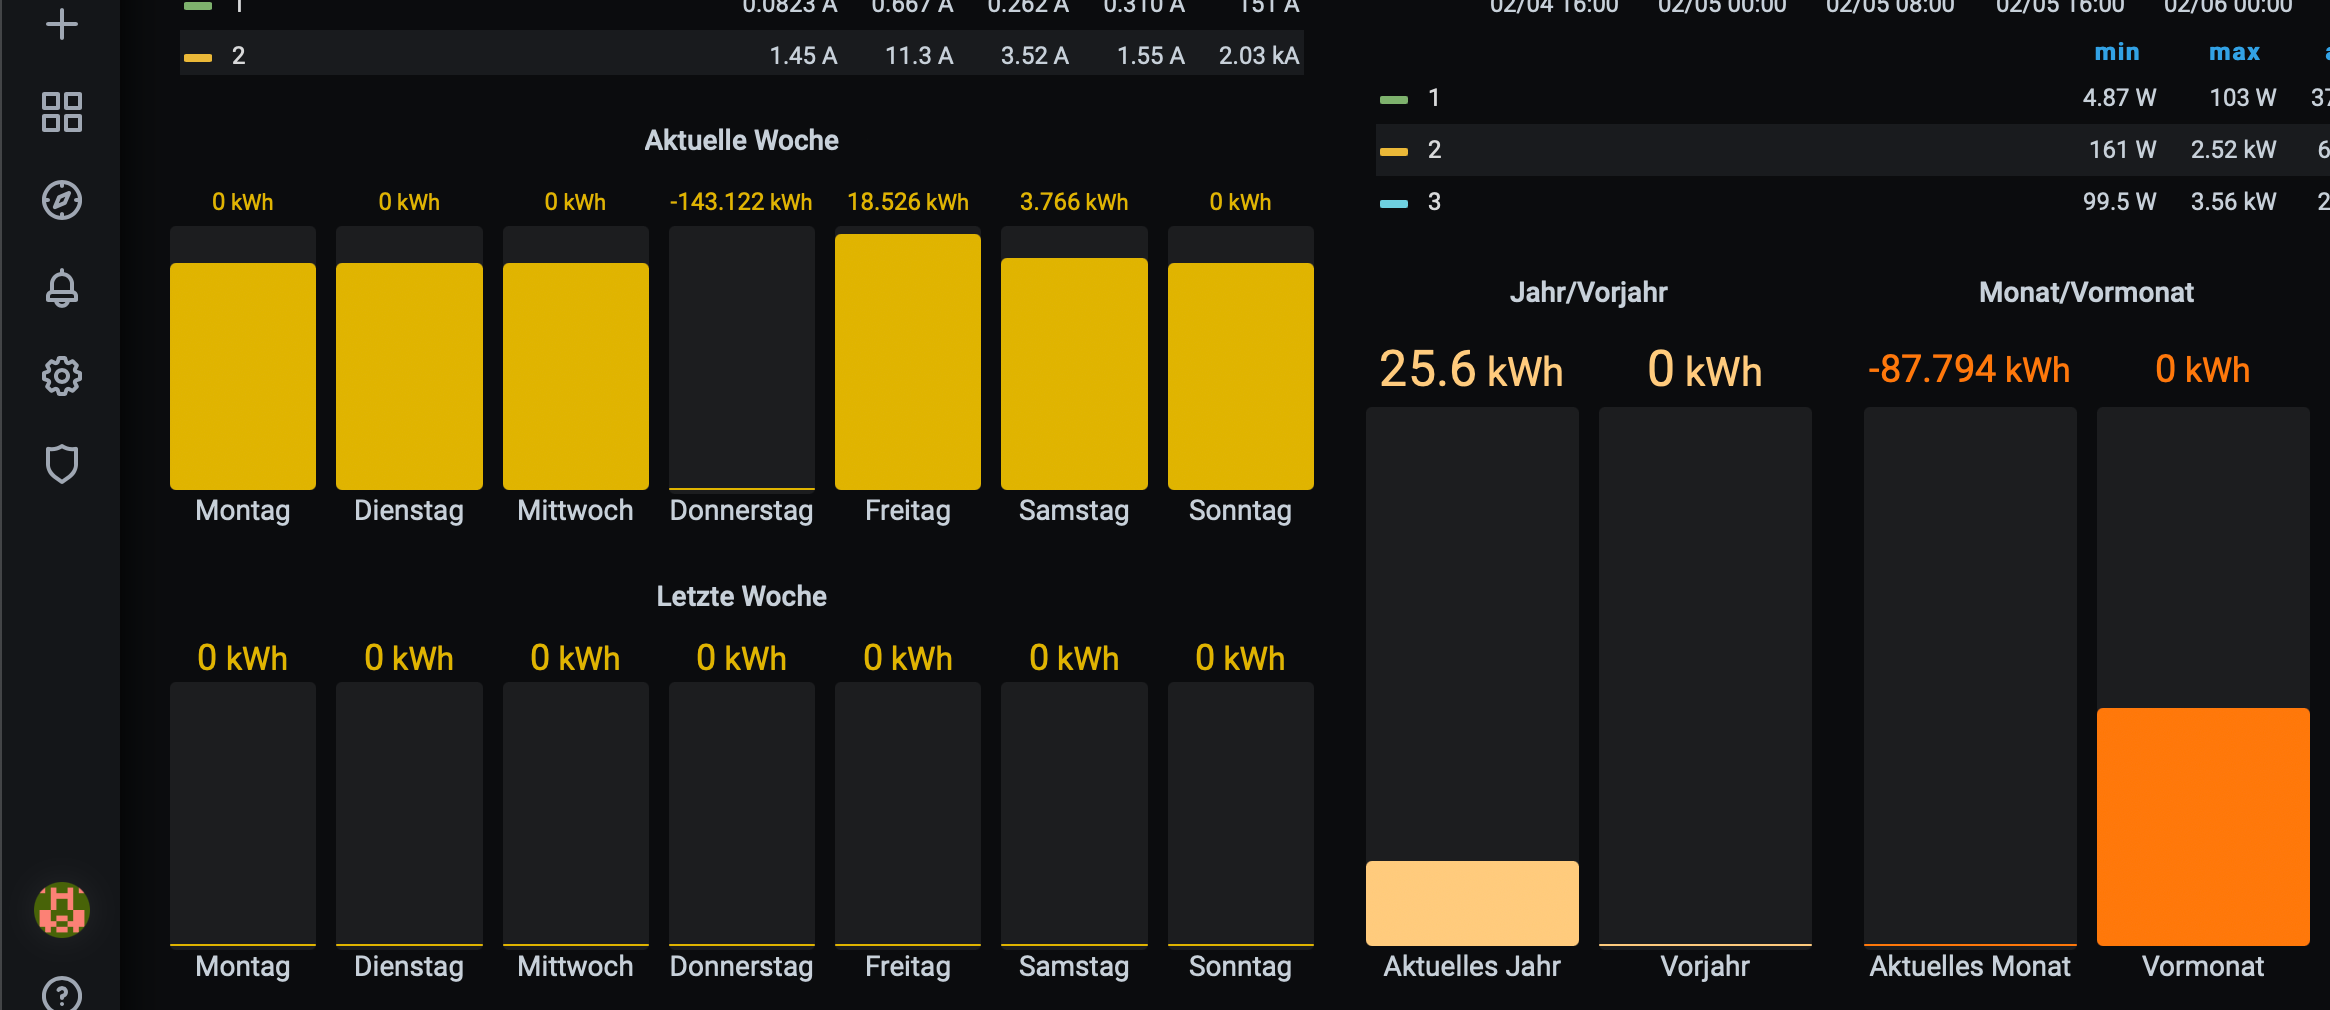Open Server Admin shield icon
This screenshot has height=1010, width=2330.
pos(61,464)
